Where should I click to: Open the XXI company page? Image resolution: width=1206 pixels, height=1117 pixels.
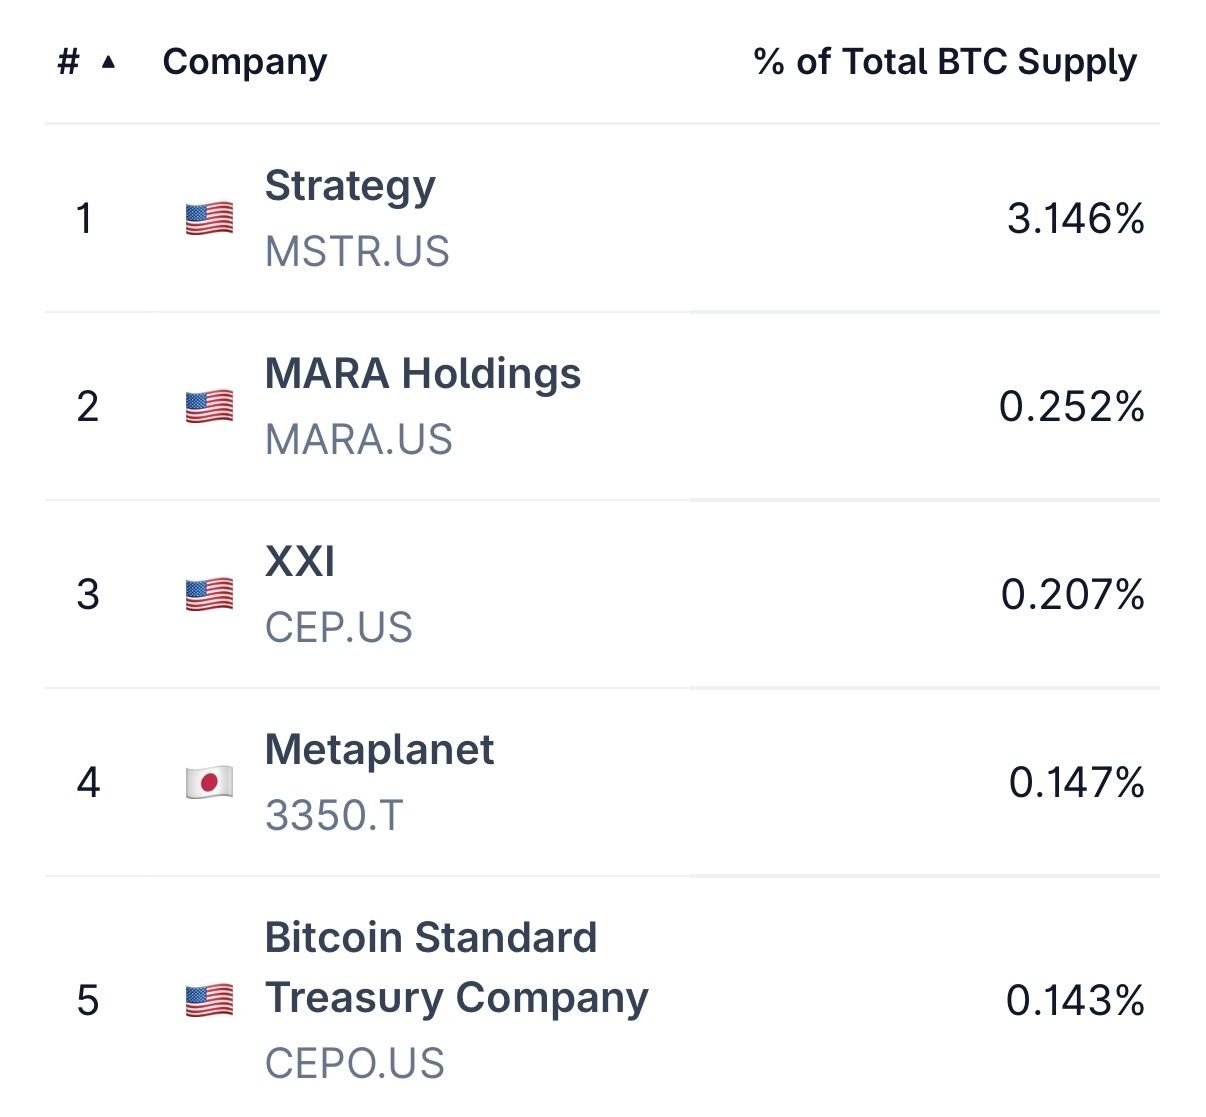[x=299, y=562]
